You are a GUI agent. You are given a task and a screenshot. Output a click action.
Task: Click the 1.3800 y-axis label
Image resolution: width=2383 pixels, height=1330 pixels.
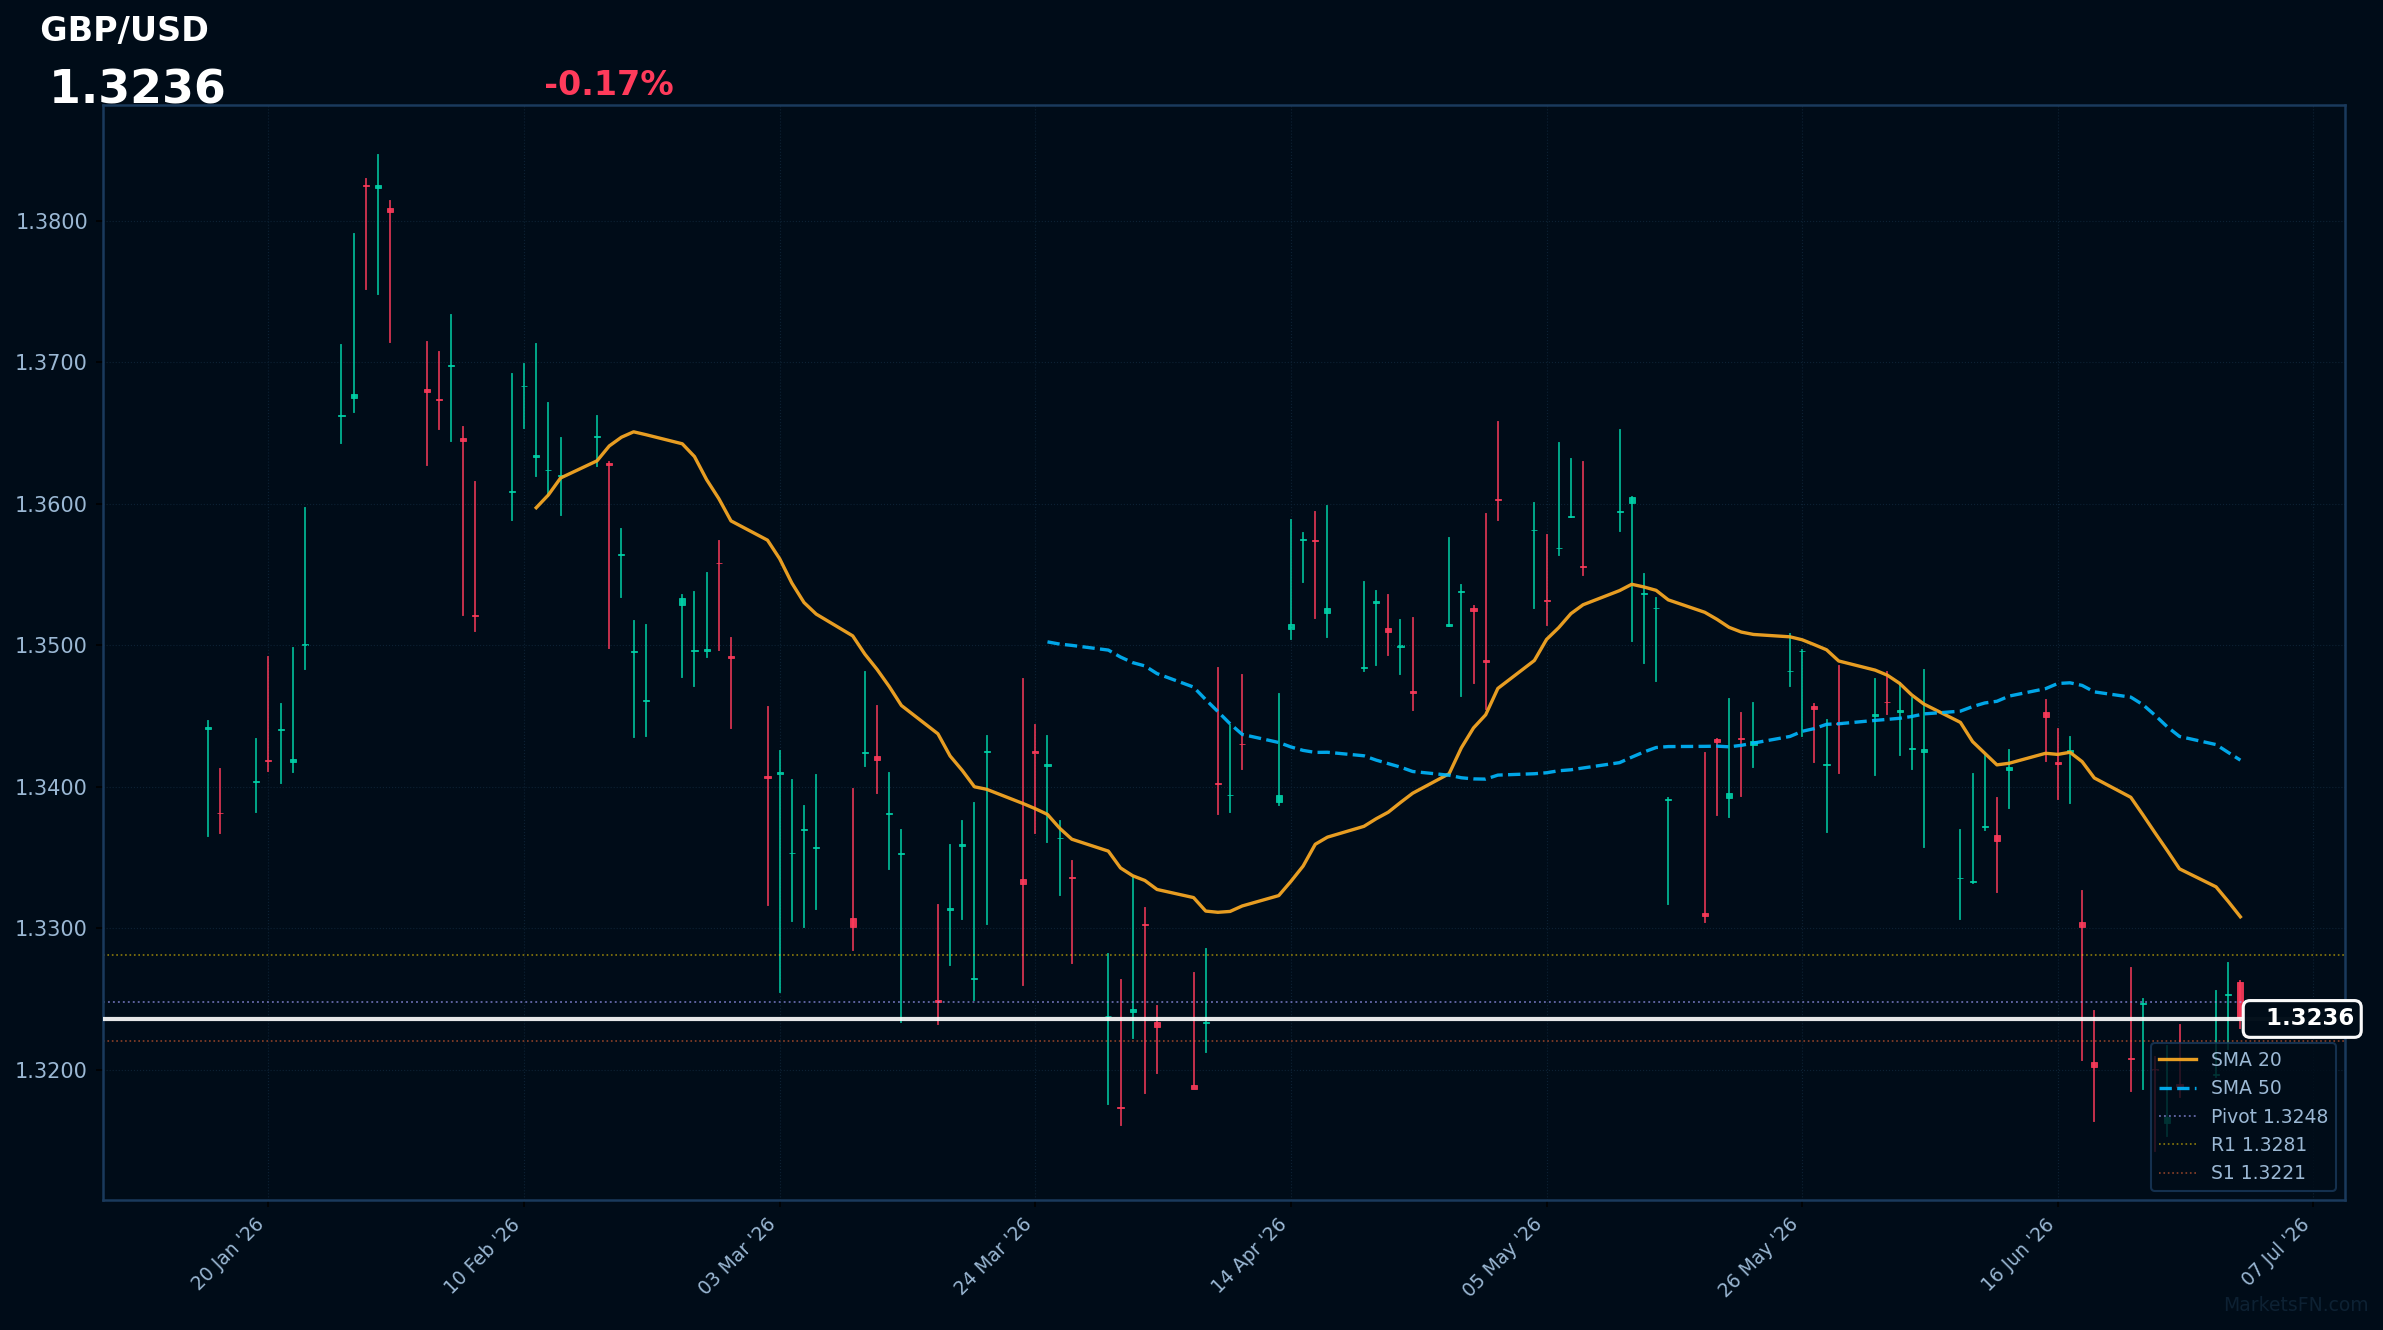point(52,222)
